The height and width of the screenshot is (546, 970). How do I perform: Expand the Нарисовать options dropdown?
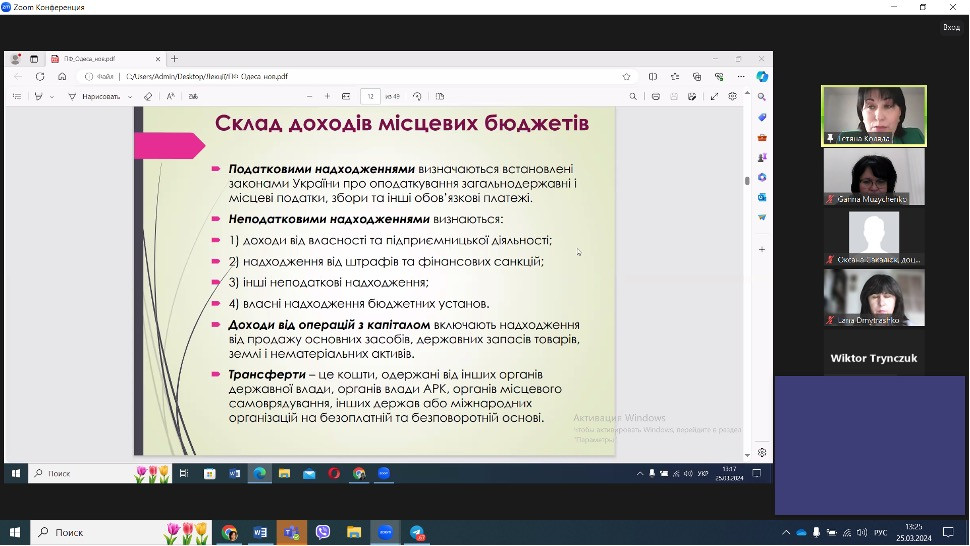click(130, 97)
